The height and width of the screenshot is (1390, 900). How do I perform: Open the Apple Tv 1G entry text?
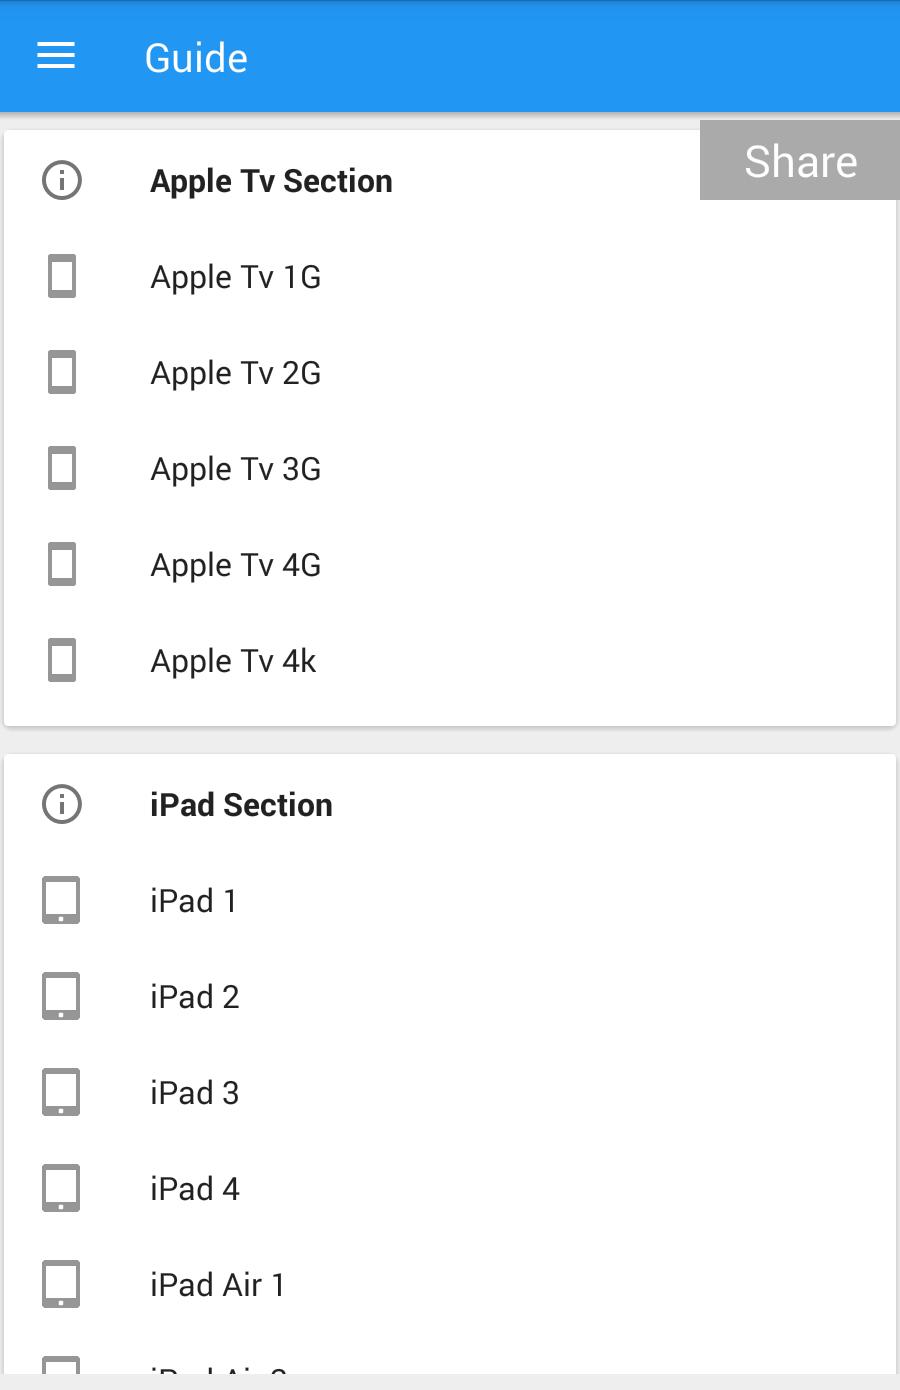[236, 277]
